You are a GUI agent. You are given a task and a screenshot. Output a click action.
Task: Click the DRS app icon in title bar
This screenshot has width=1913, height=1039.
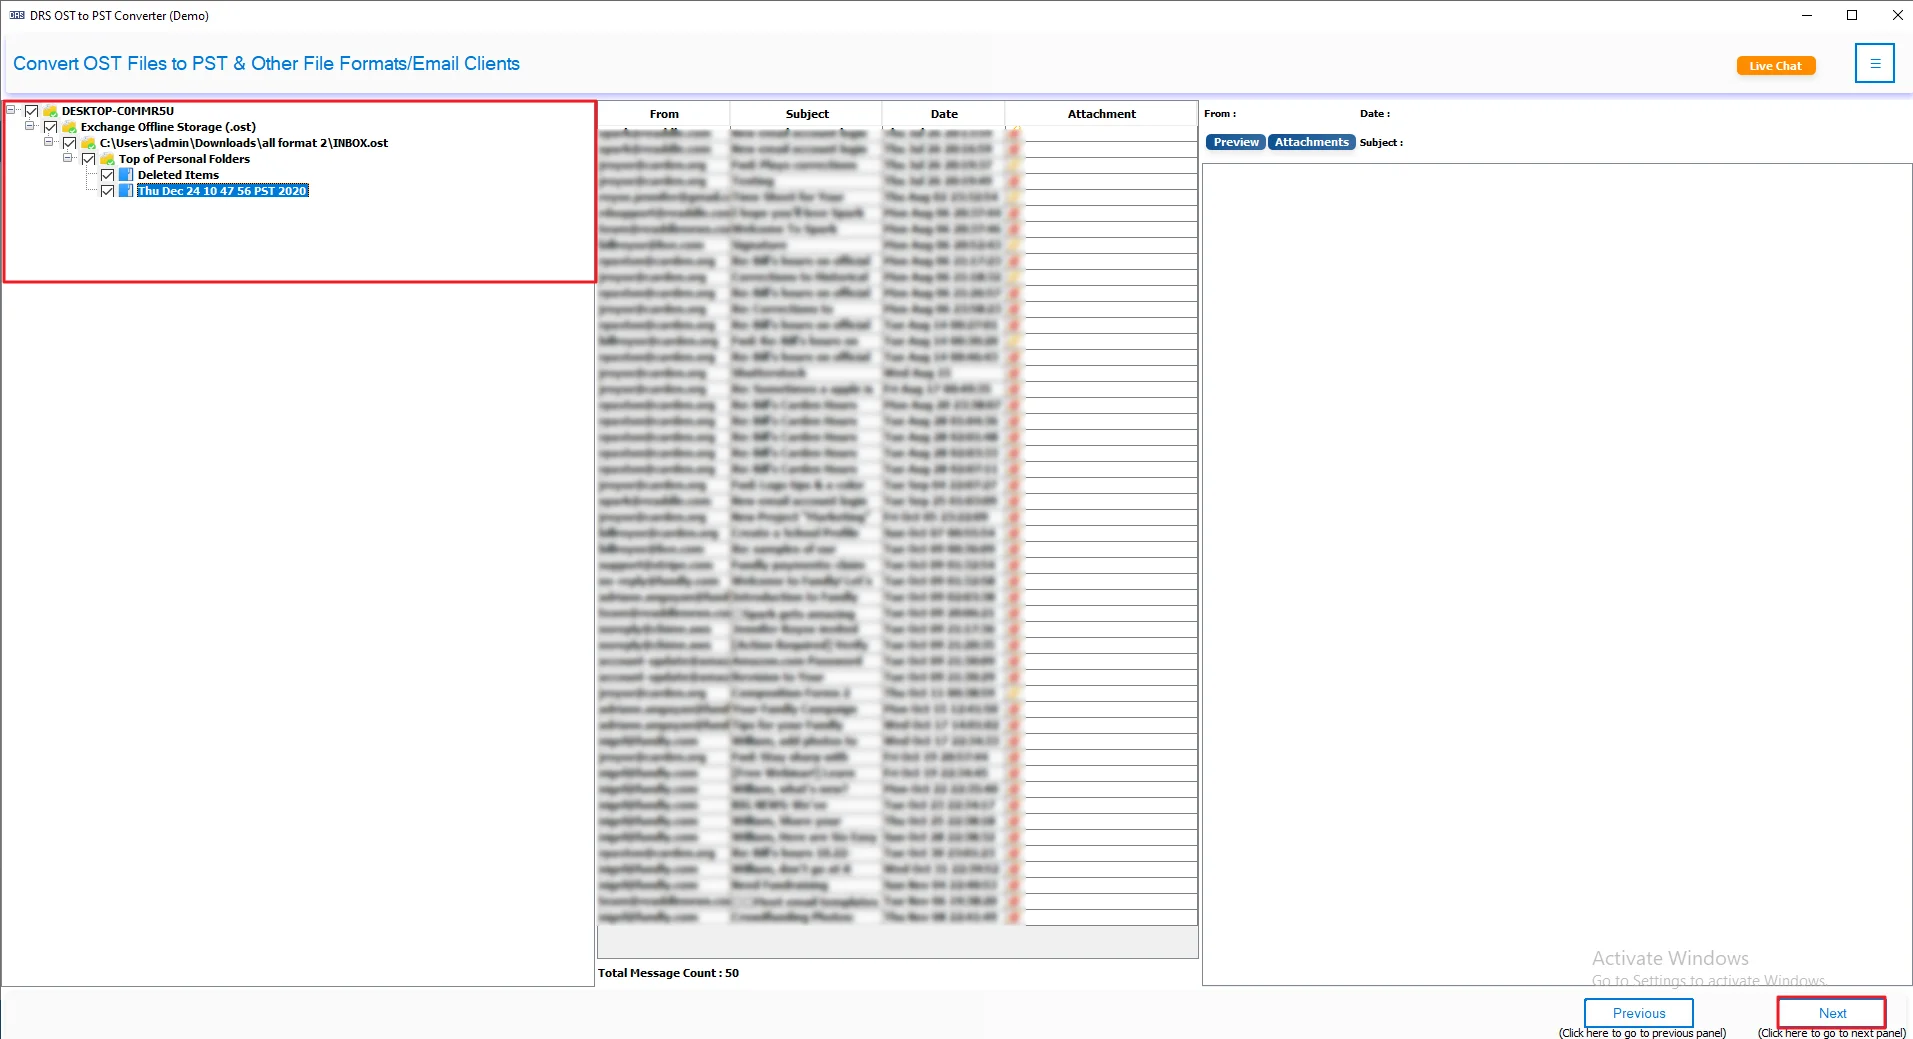tap(17, 15)
